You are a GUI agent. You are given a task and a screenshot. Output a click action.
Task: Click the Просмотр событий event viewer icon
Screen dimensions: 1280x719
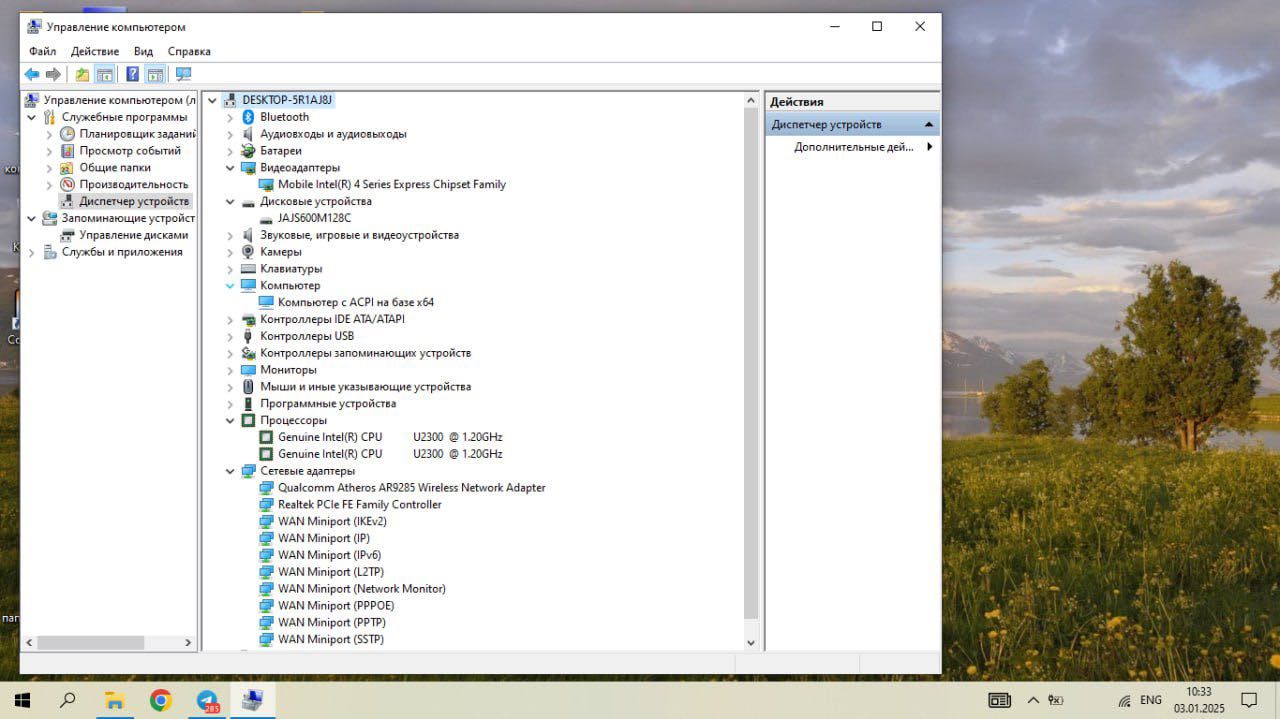(67, 151)
